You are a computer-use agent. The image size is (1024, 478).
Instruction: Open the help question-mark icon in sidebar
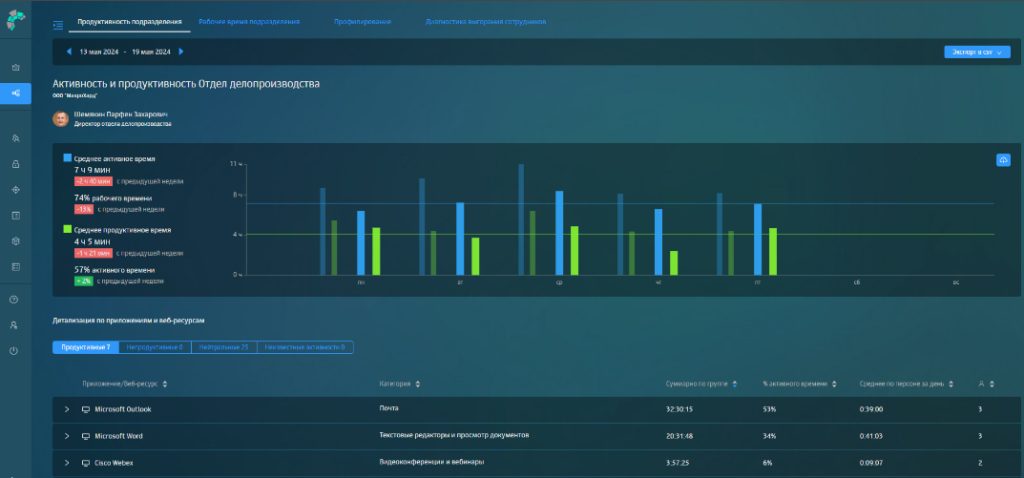coord(15,299)
